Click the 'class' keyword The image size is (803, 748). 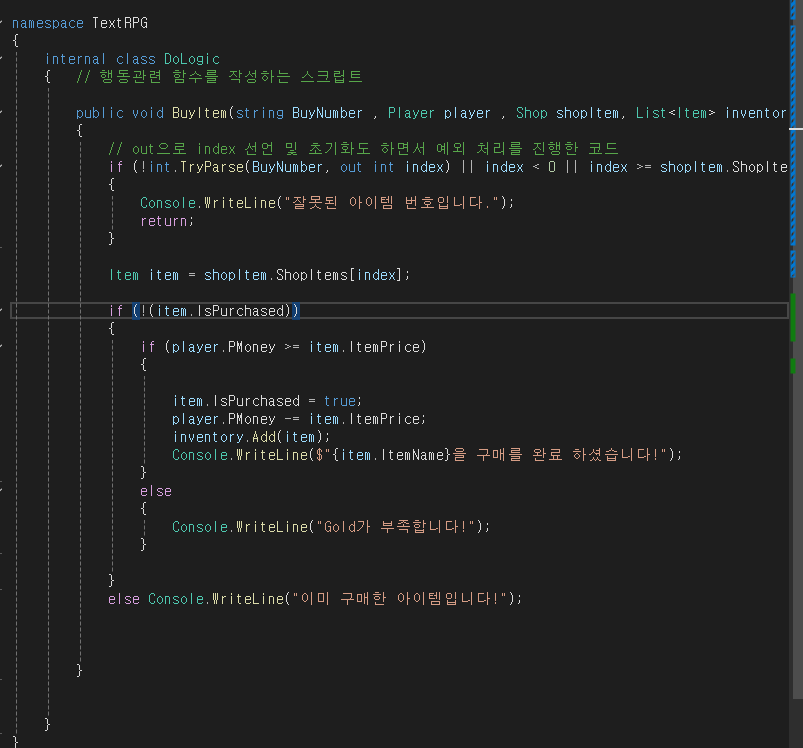(x=136, y=59)
